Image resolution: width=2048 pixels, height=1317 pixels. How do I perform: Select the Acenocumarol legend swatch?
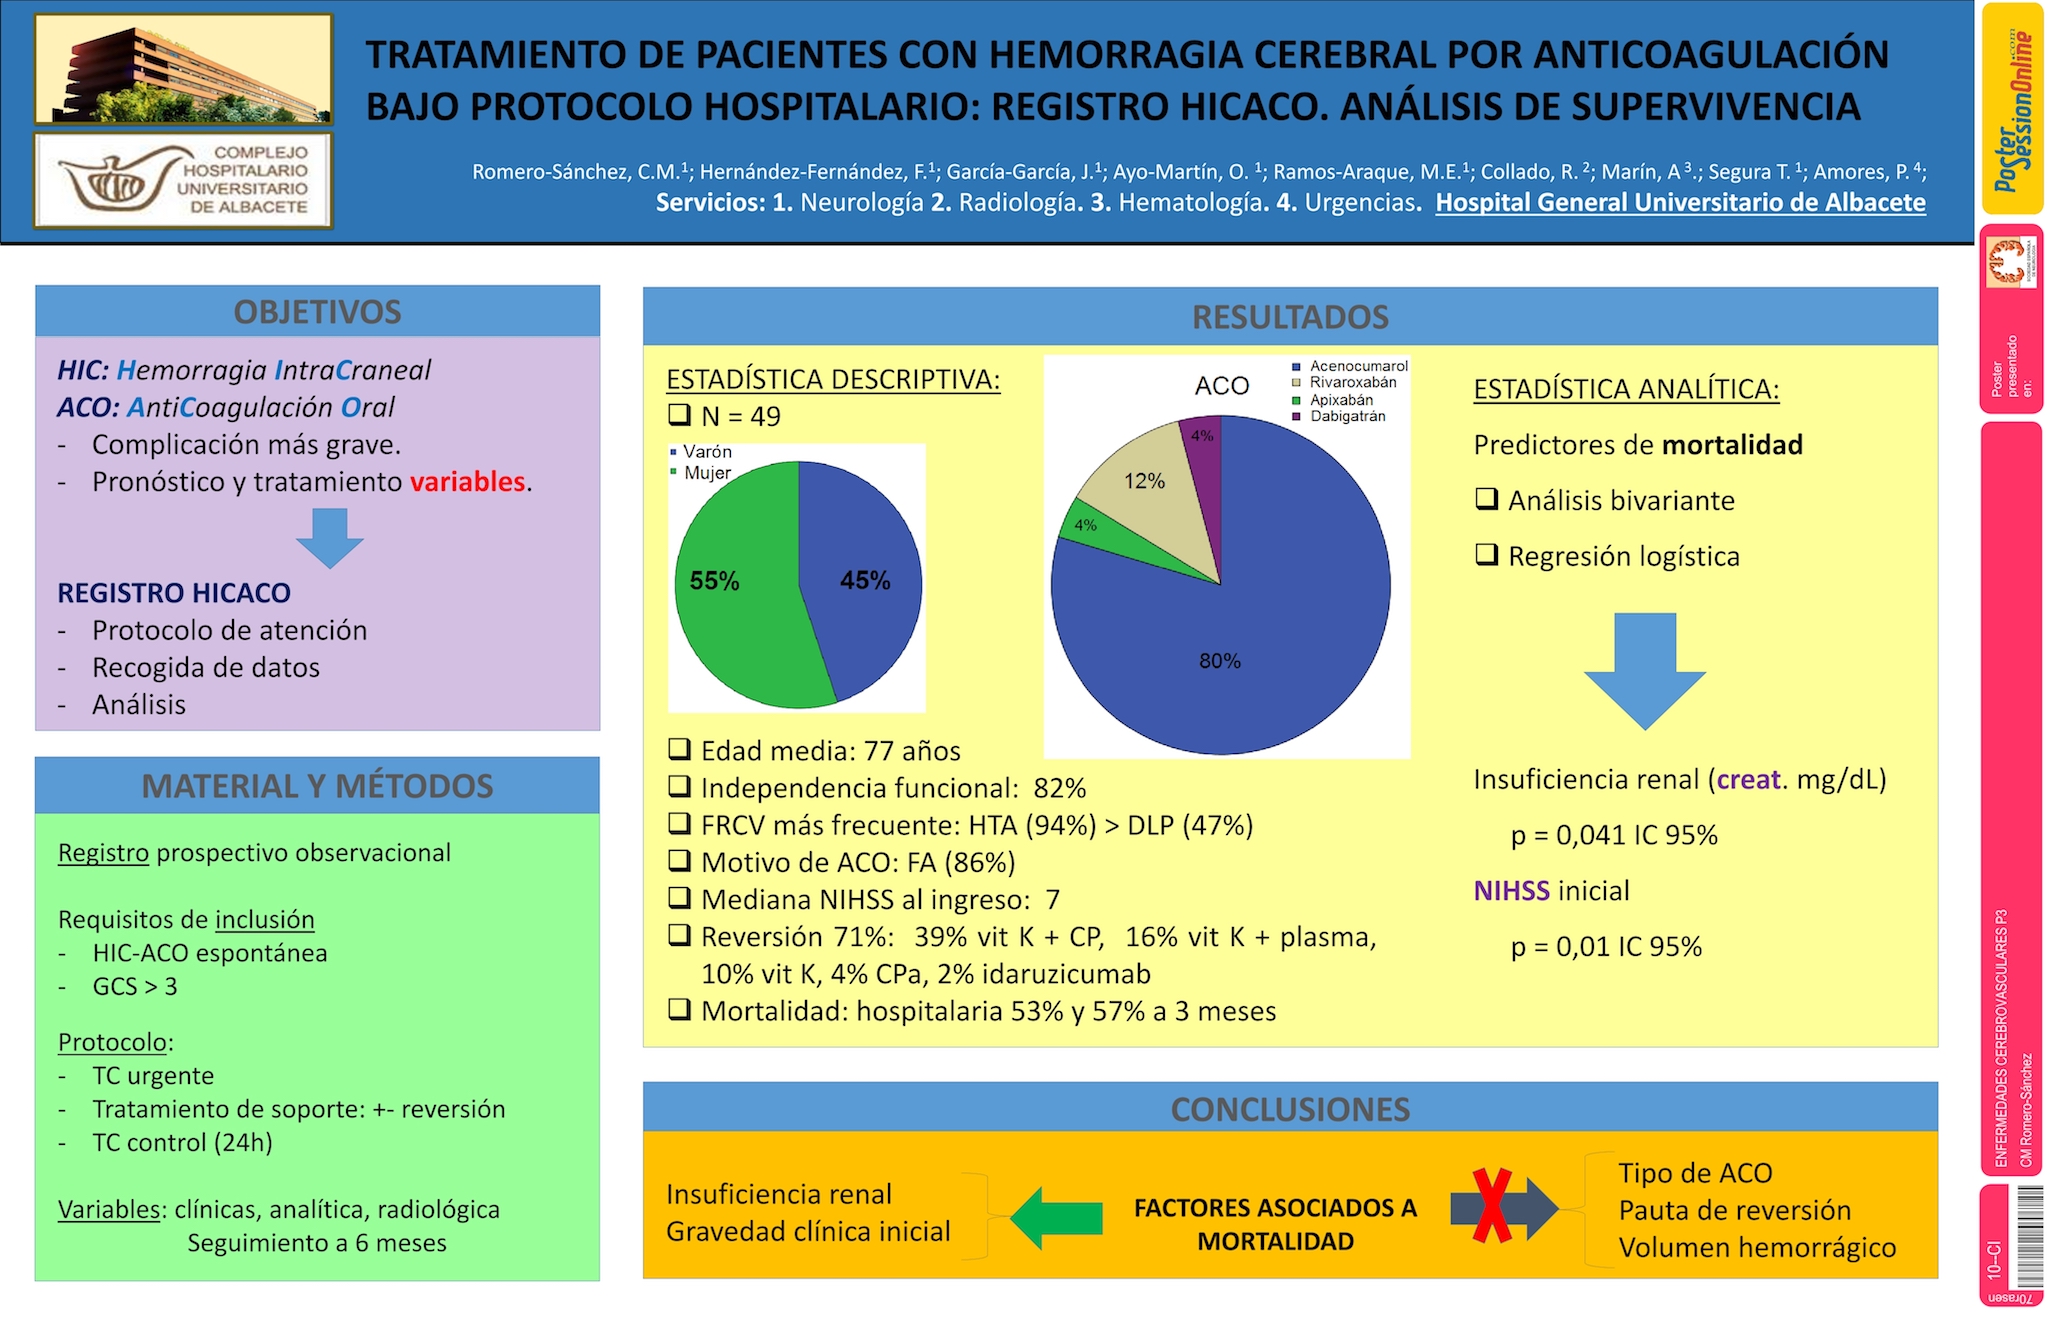point(1297,367)
